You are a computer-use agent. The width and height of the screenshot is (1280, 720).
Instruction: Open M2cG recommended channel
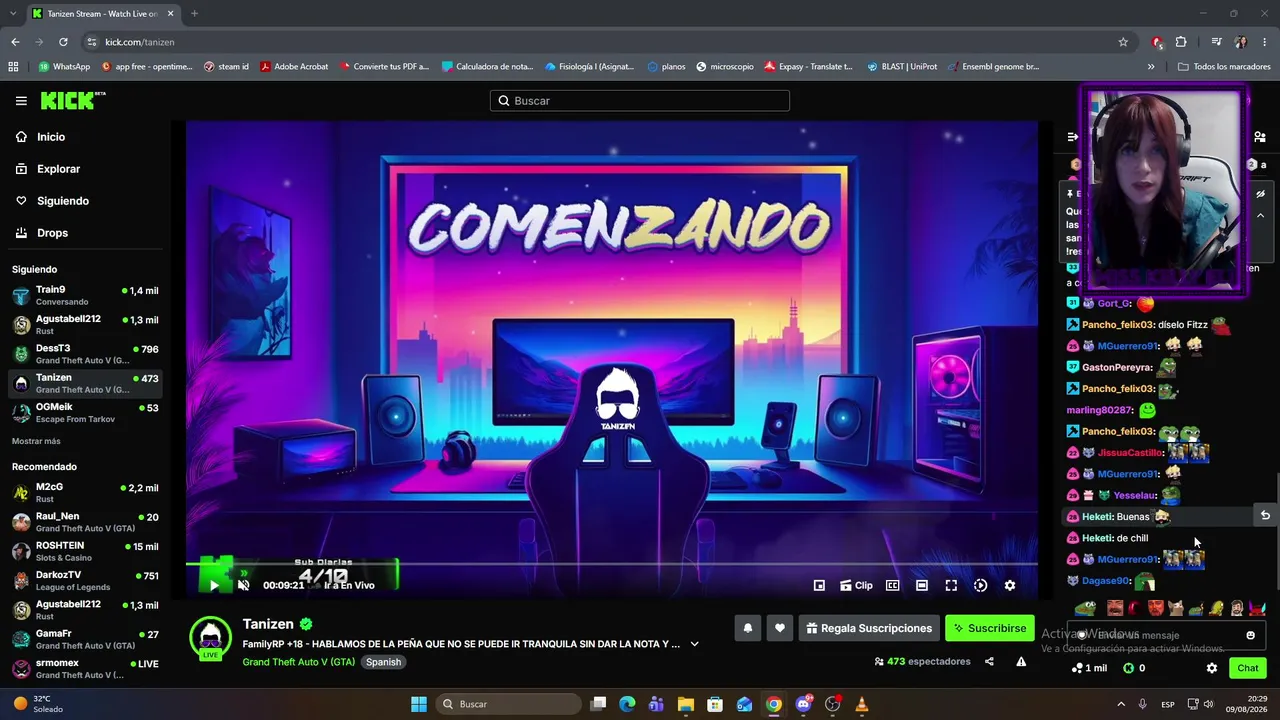(85, 492)
